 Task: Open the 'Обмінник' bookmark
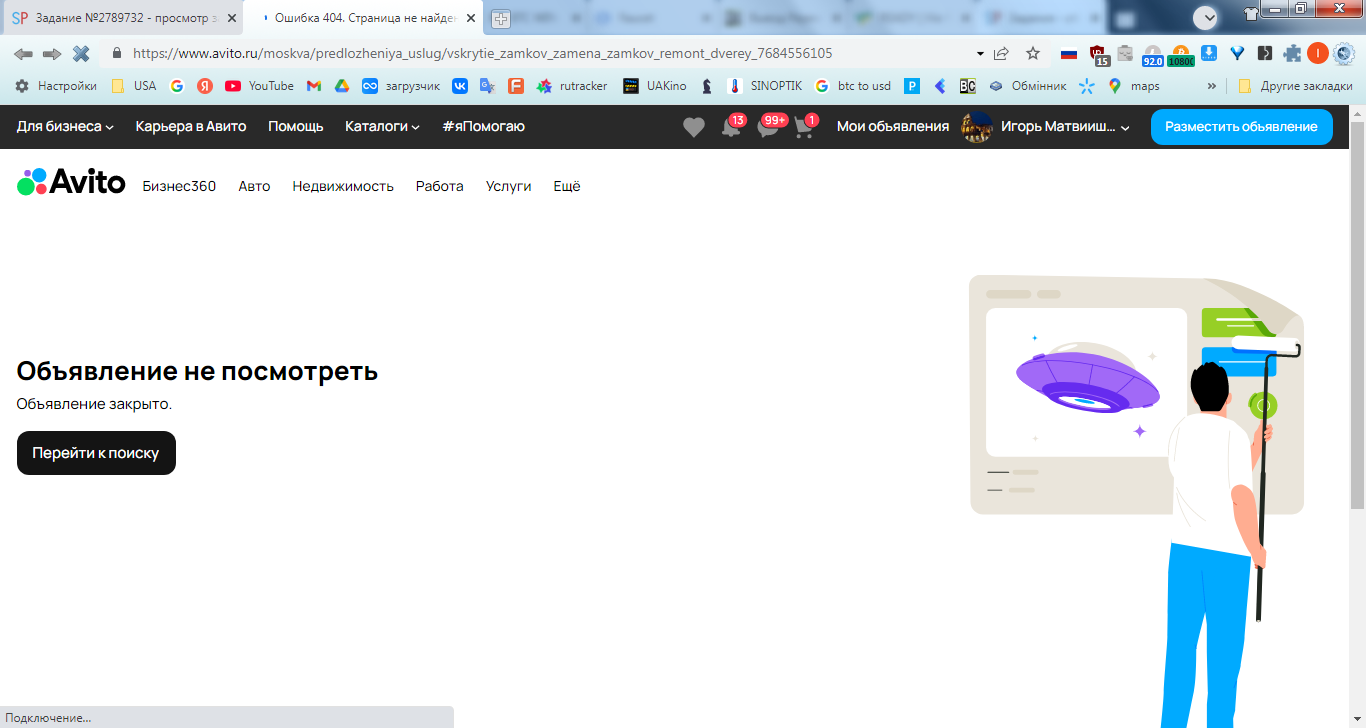tap(1027, 86)
